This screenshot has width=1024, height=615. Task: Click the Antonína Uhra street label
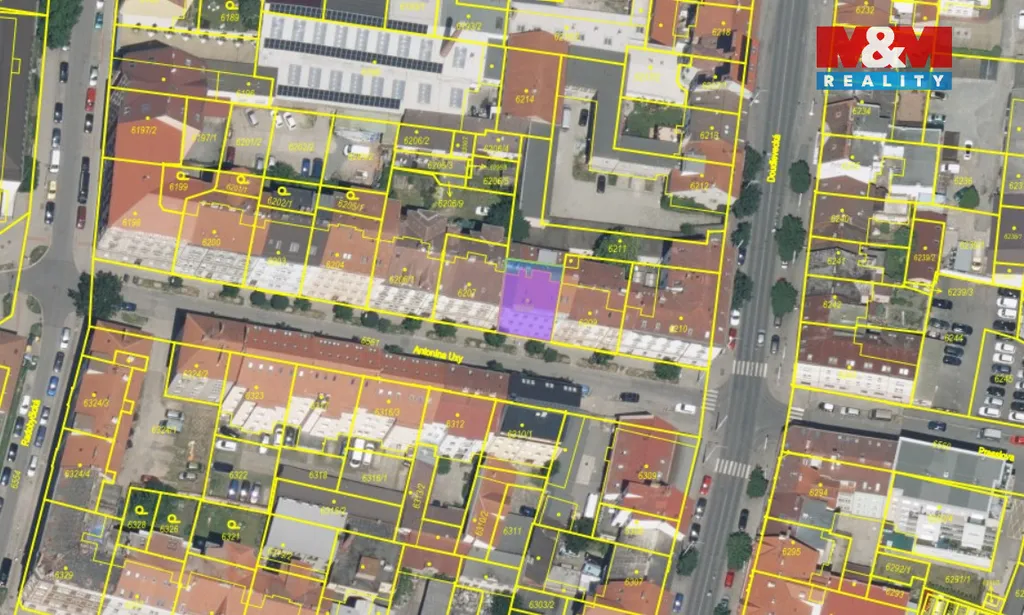[442, 354]
